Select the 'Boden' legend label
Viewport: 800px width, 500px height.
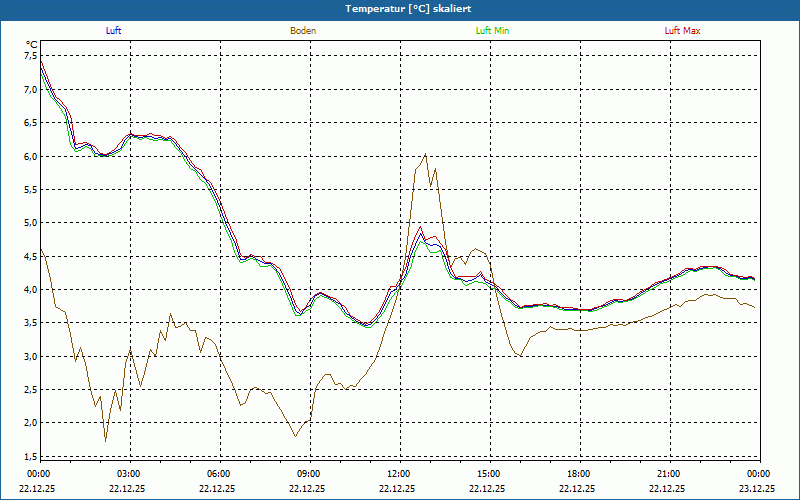[303, 31]
